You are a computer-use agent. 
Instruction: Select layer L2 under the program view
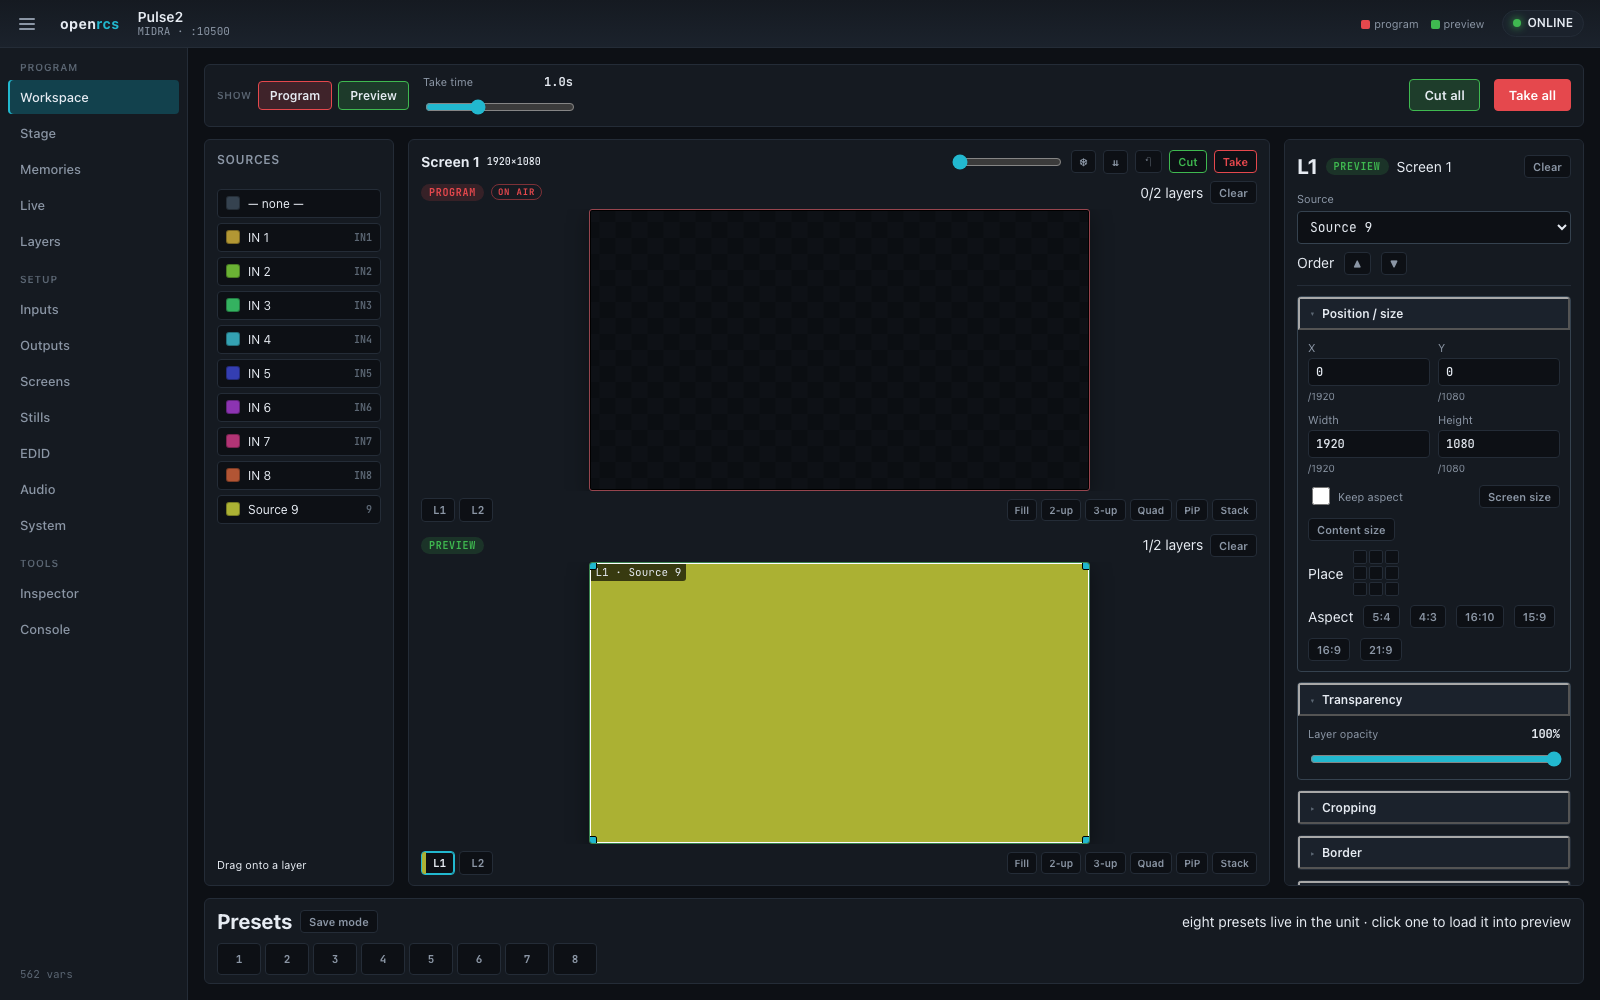477,510
